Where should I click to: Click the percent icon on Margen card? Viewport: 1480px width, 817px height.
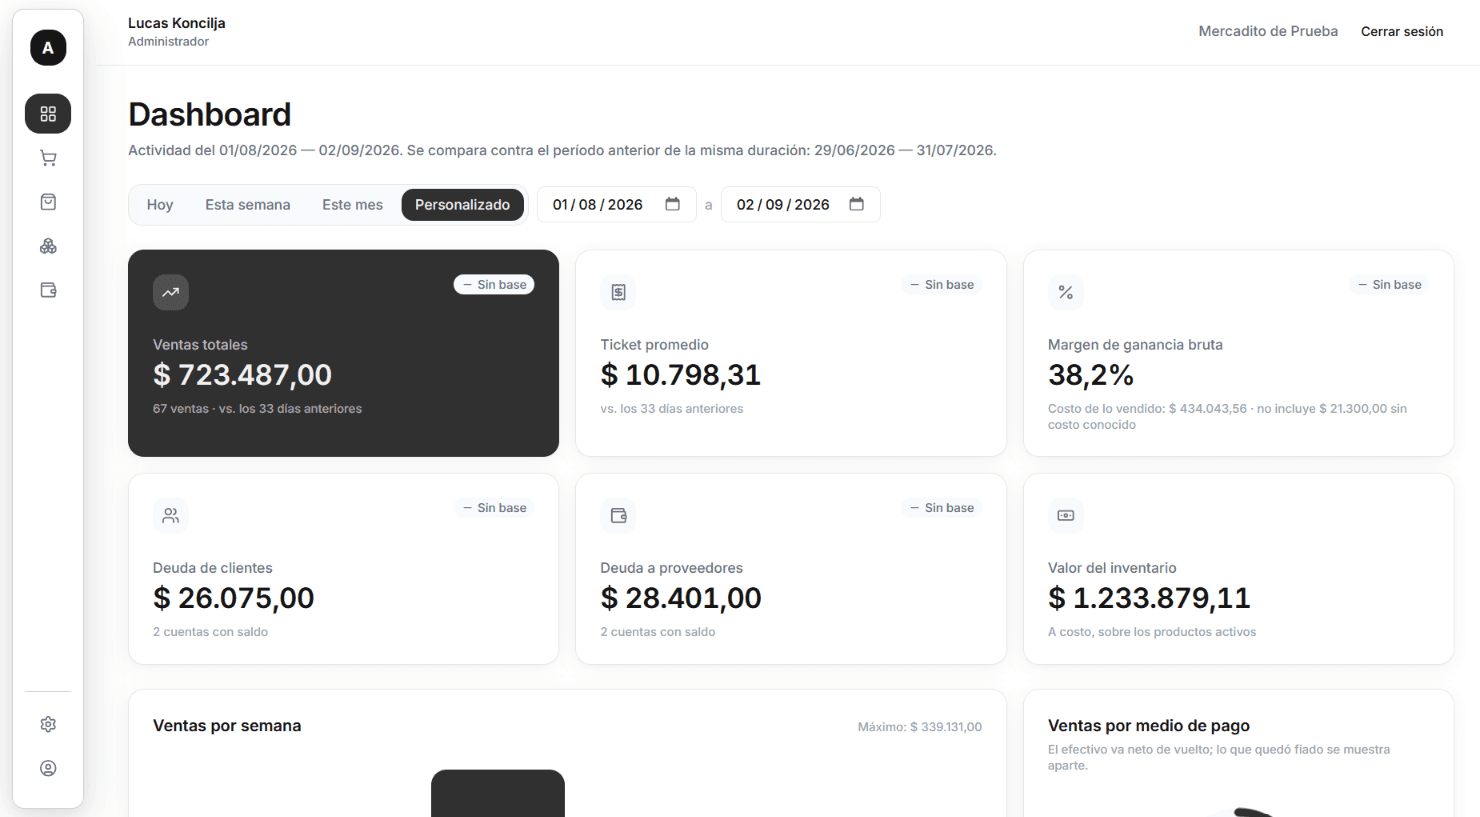click(1066, 292)
